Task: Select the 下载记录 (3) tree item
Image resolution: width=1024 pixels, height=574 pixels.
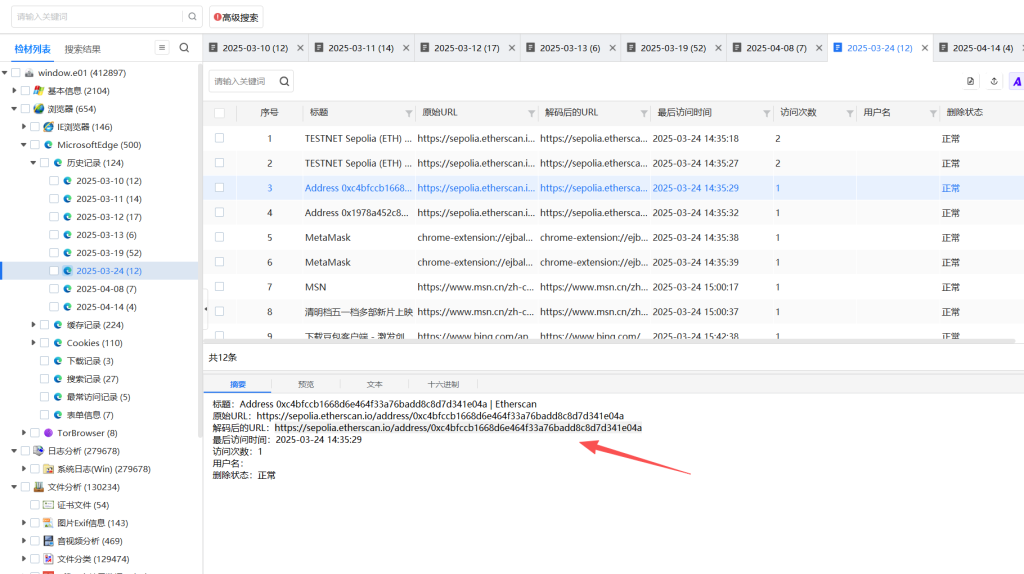Action: tap(89, 361)
